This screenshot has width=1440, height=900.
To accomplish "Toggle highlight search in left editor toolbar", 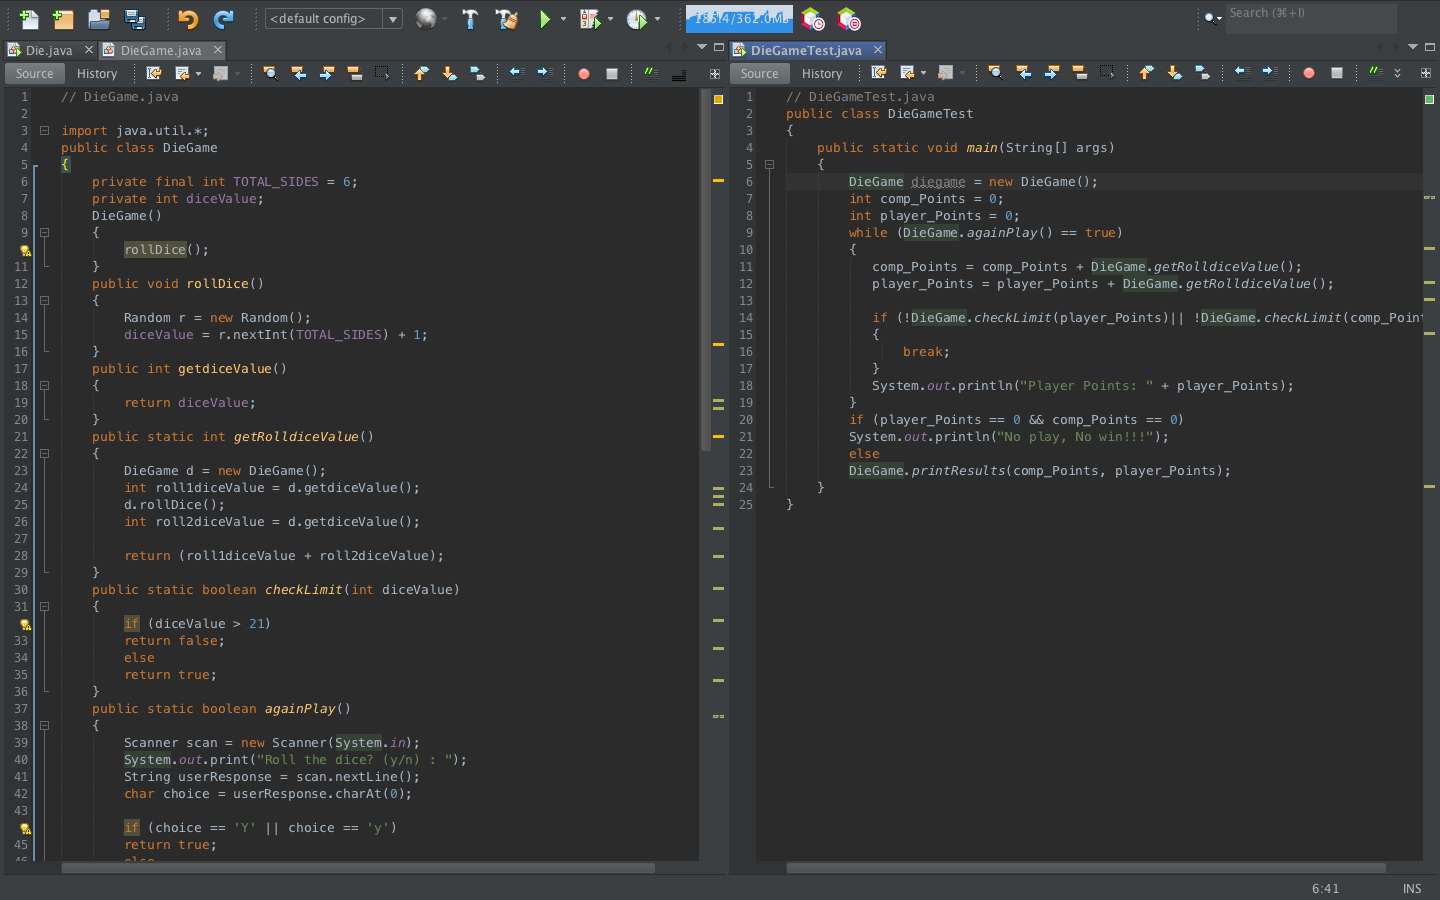I will point(355,73).
